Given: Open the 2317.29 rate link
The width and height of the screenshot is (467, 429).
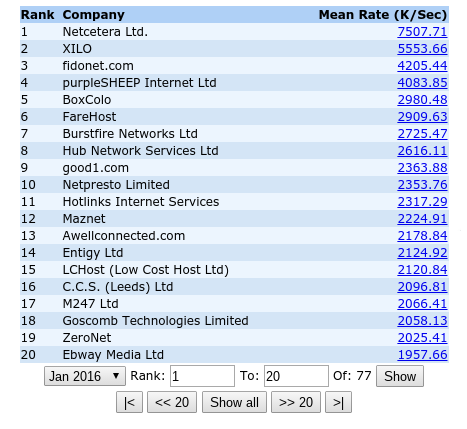Looking at the screenshot, I should pyautogui.click(x=422, y=202).
